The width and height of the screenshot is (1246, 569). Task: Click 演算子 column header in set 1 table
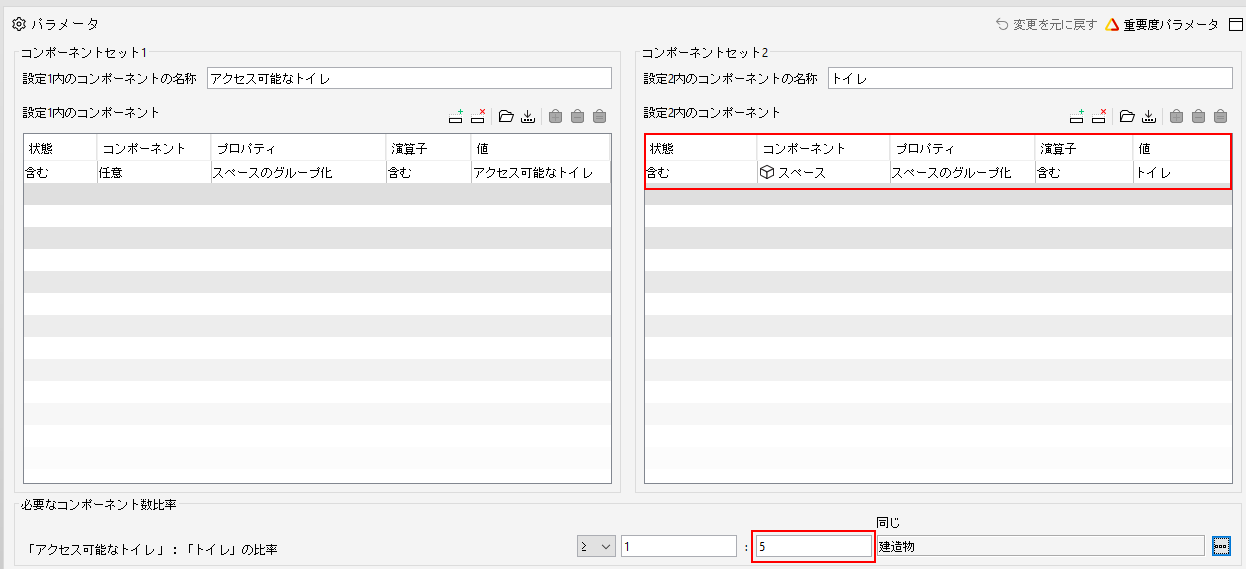click(429, 148)
